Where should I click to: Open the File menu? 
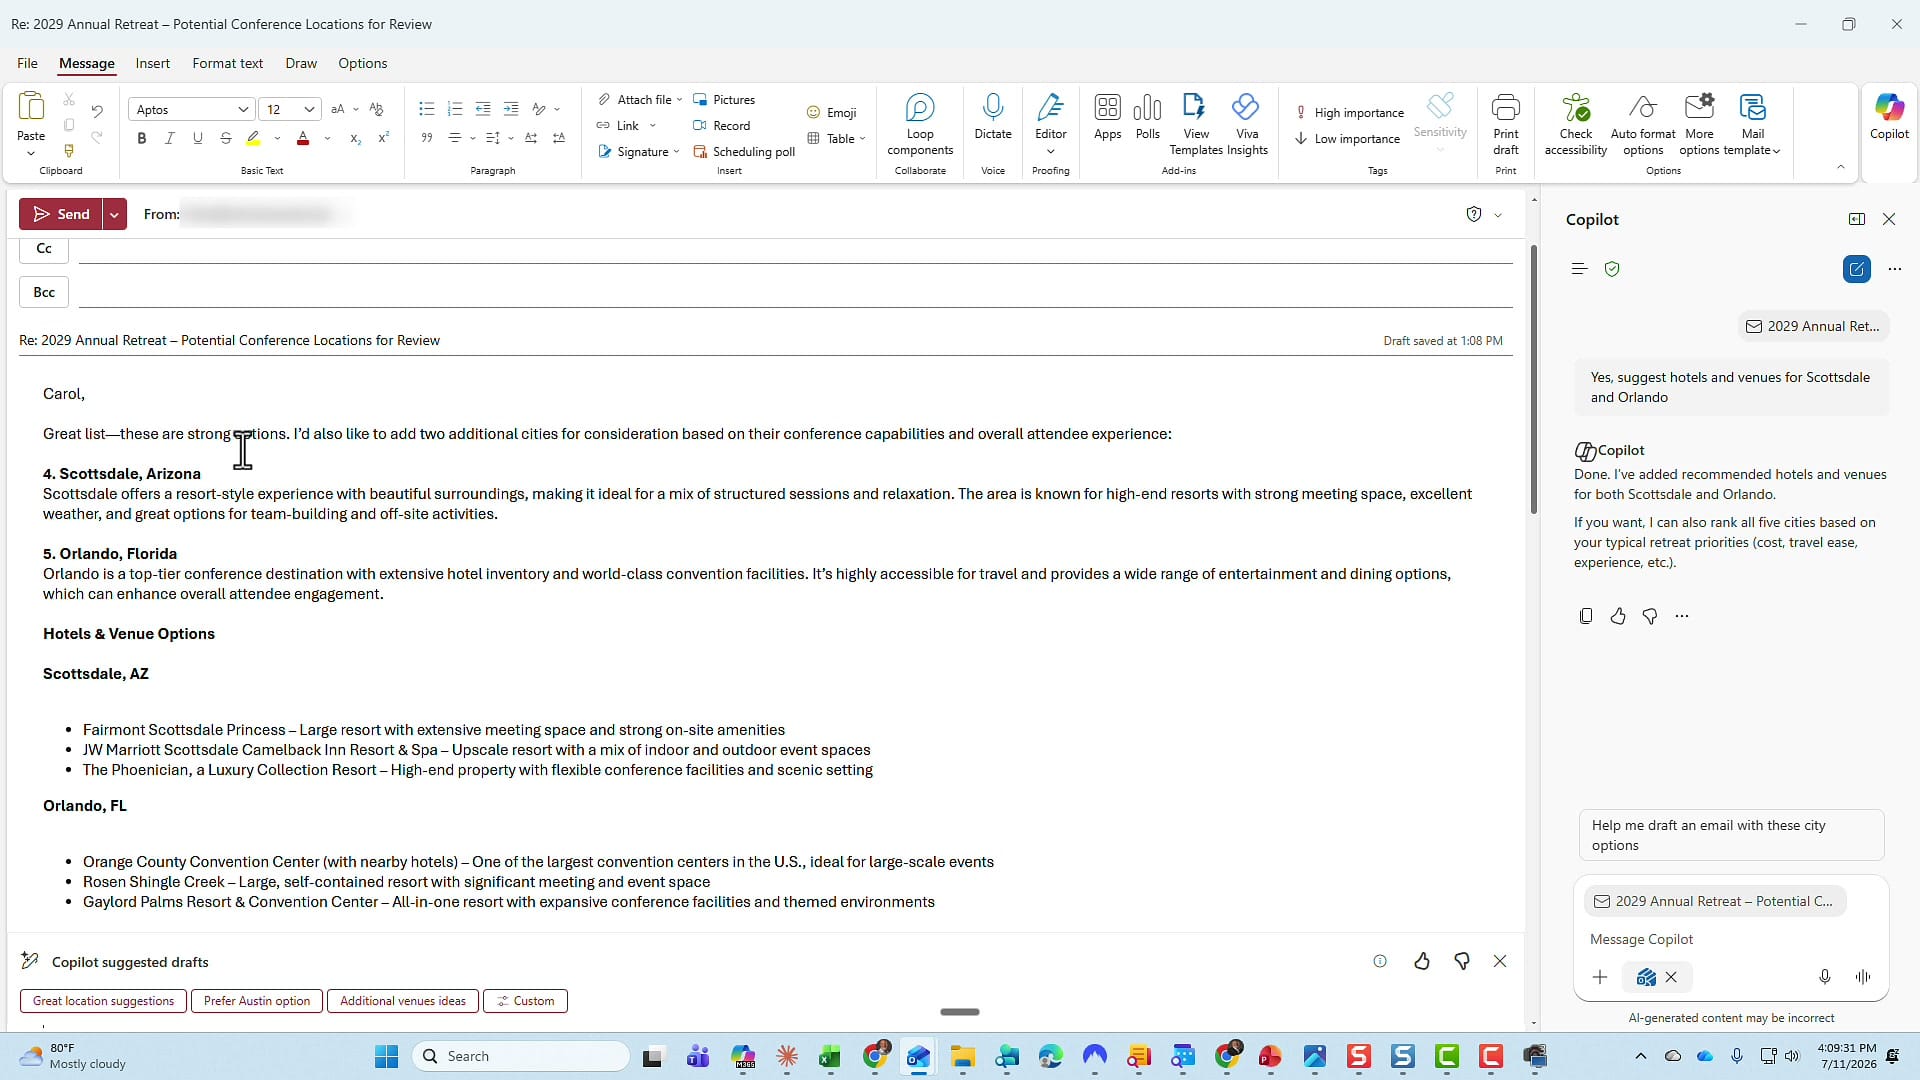[27, 63]
